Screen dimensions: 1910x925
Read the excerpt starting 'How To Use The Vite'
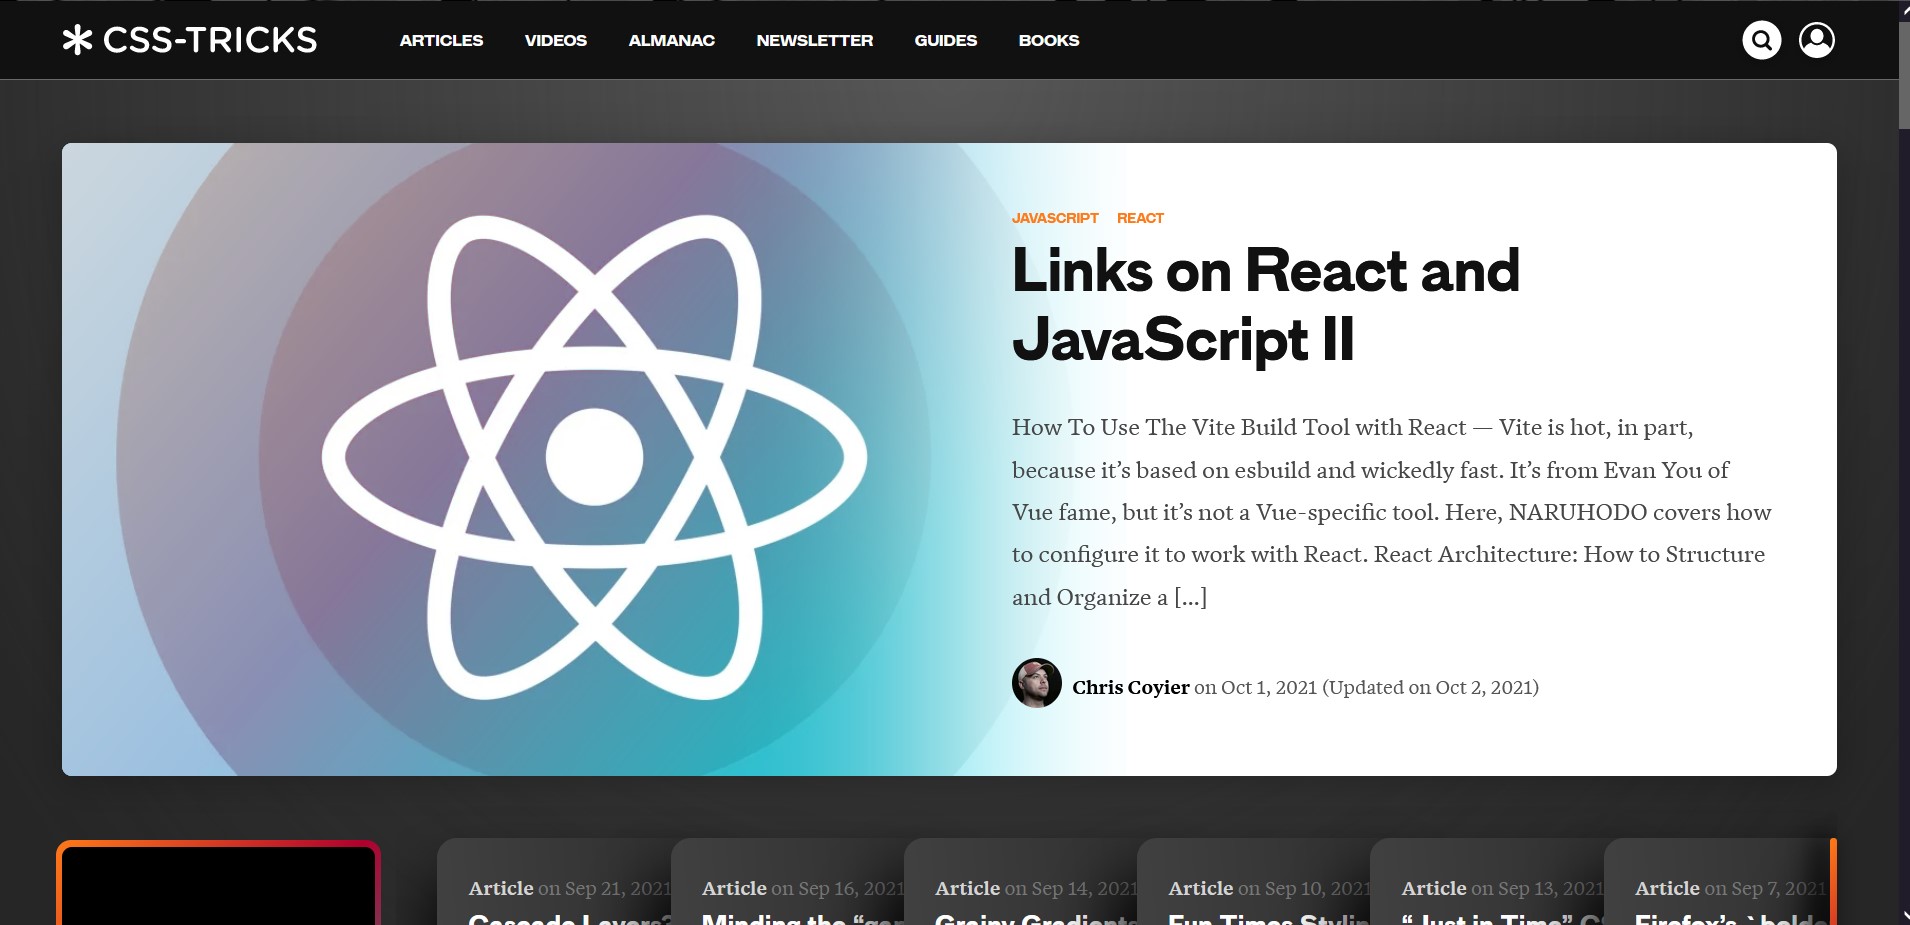[1392, 512]
